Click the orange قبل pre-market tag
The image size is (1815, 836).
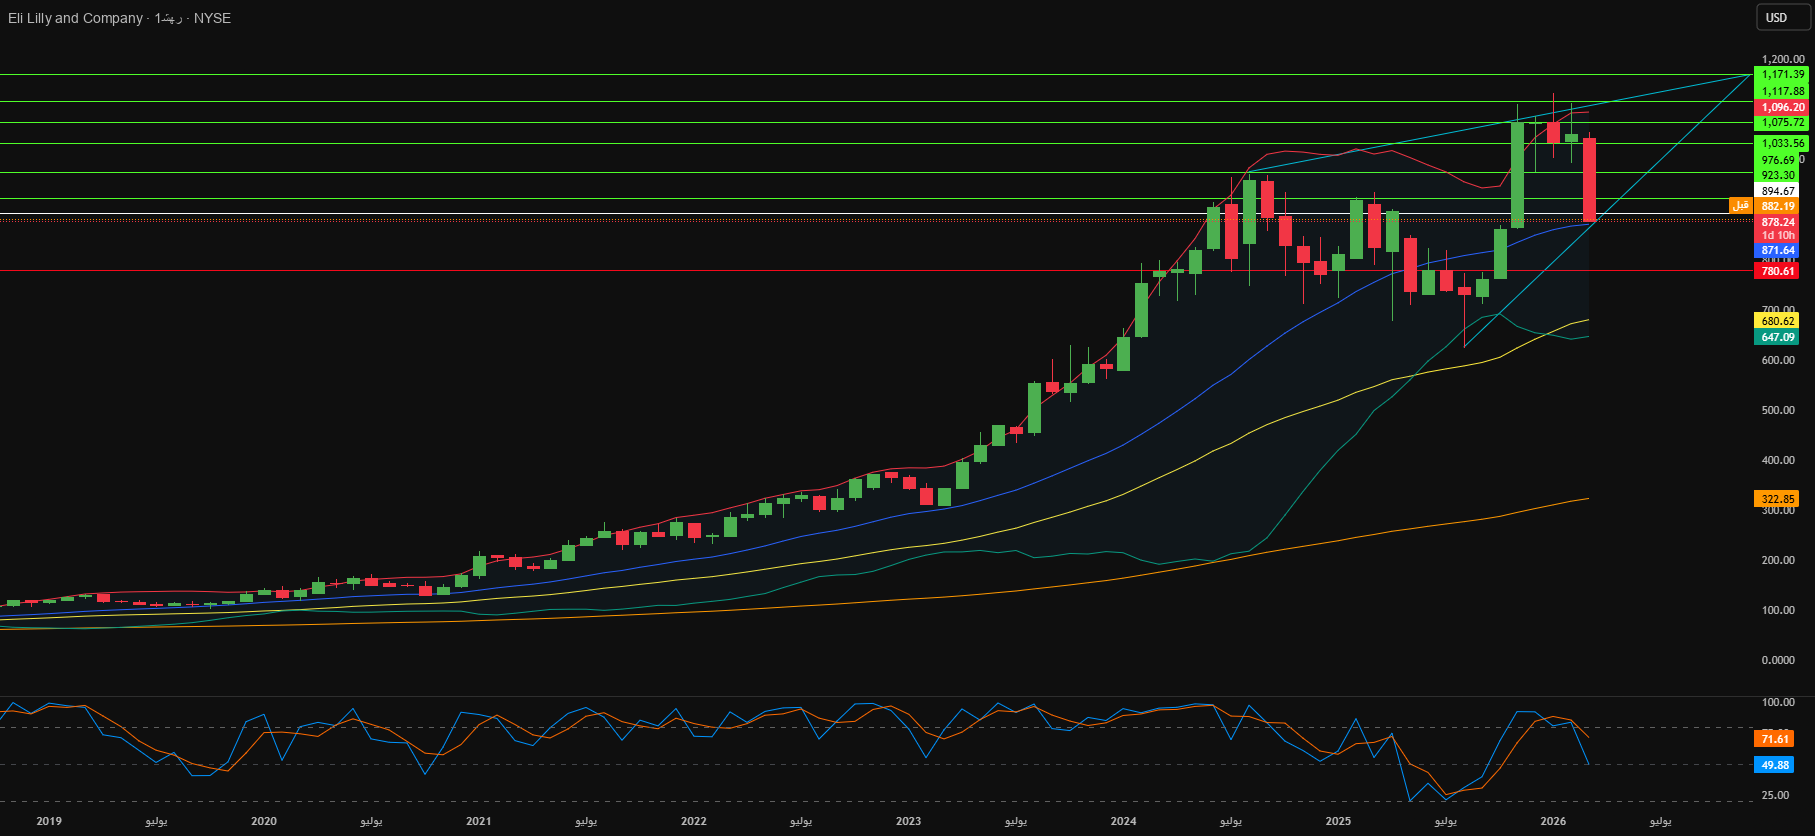click(x=1741, y=206)
